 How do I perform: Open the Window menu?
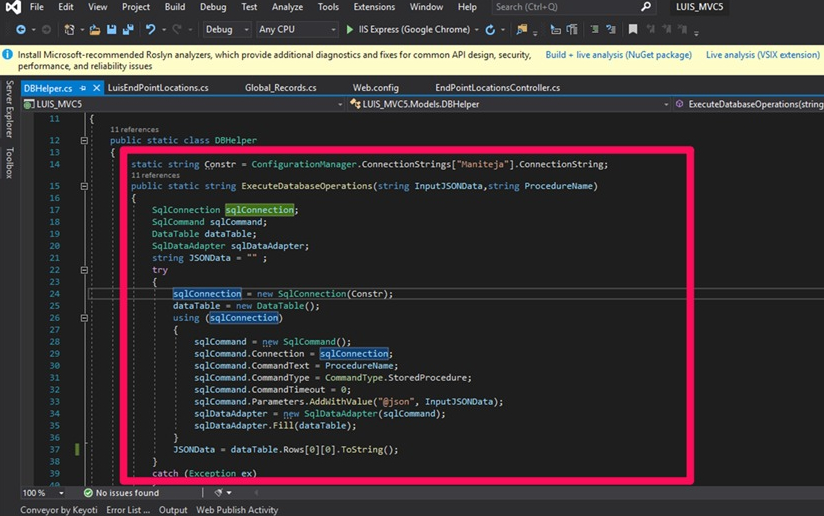click(x=426, y=7)
